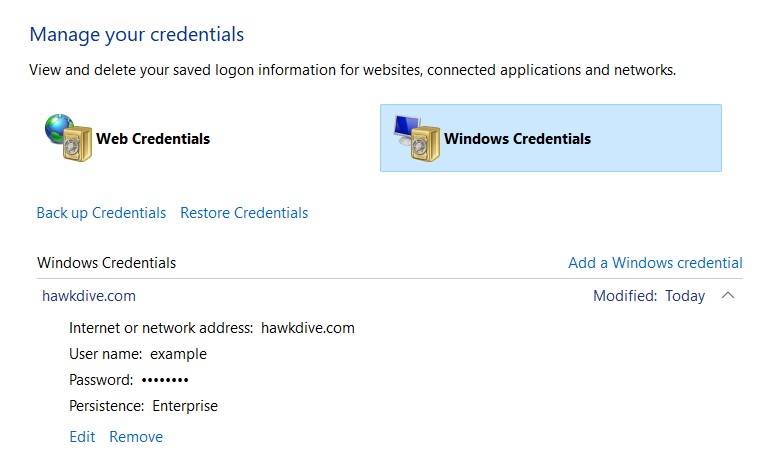Click the masked password dots

(x=165, y=380)
